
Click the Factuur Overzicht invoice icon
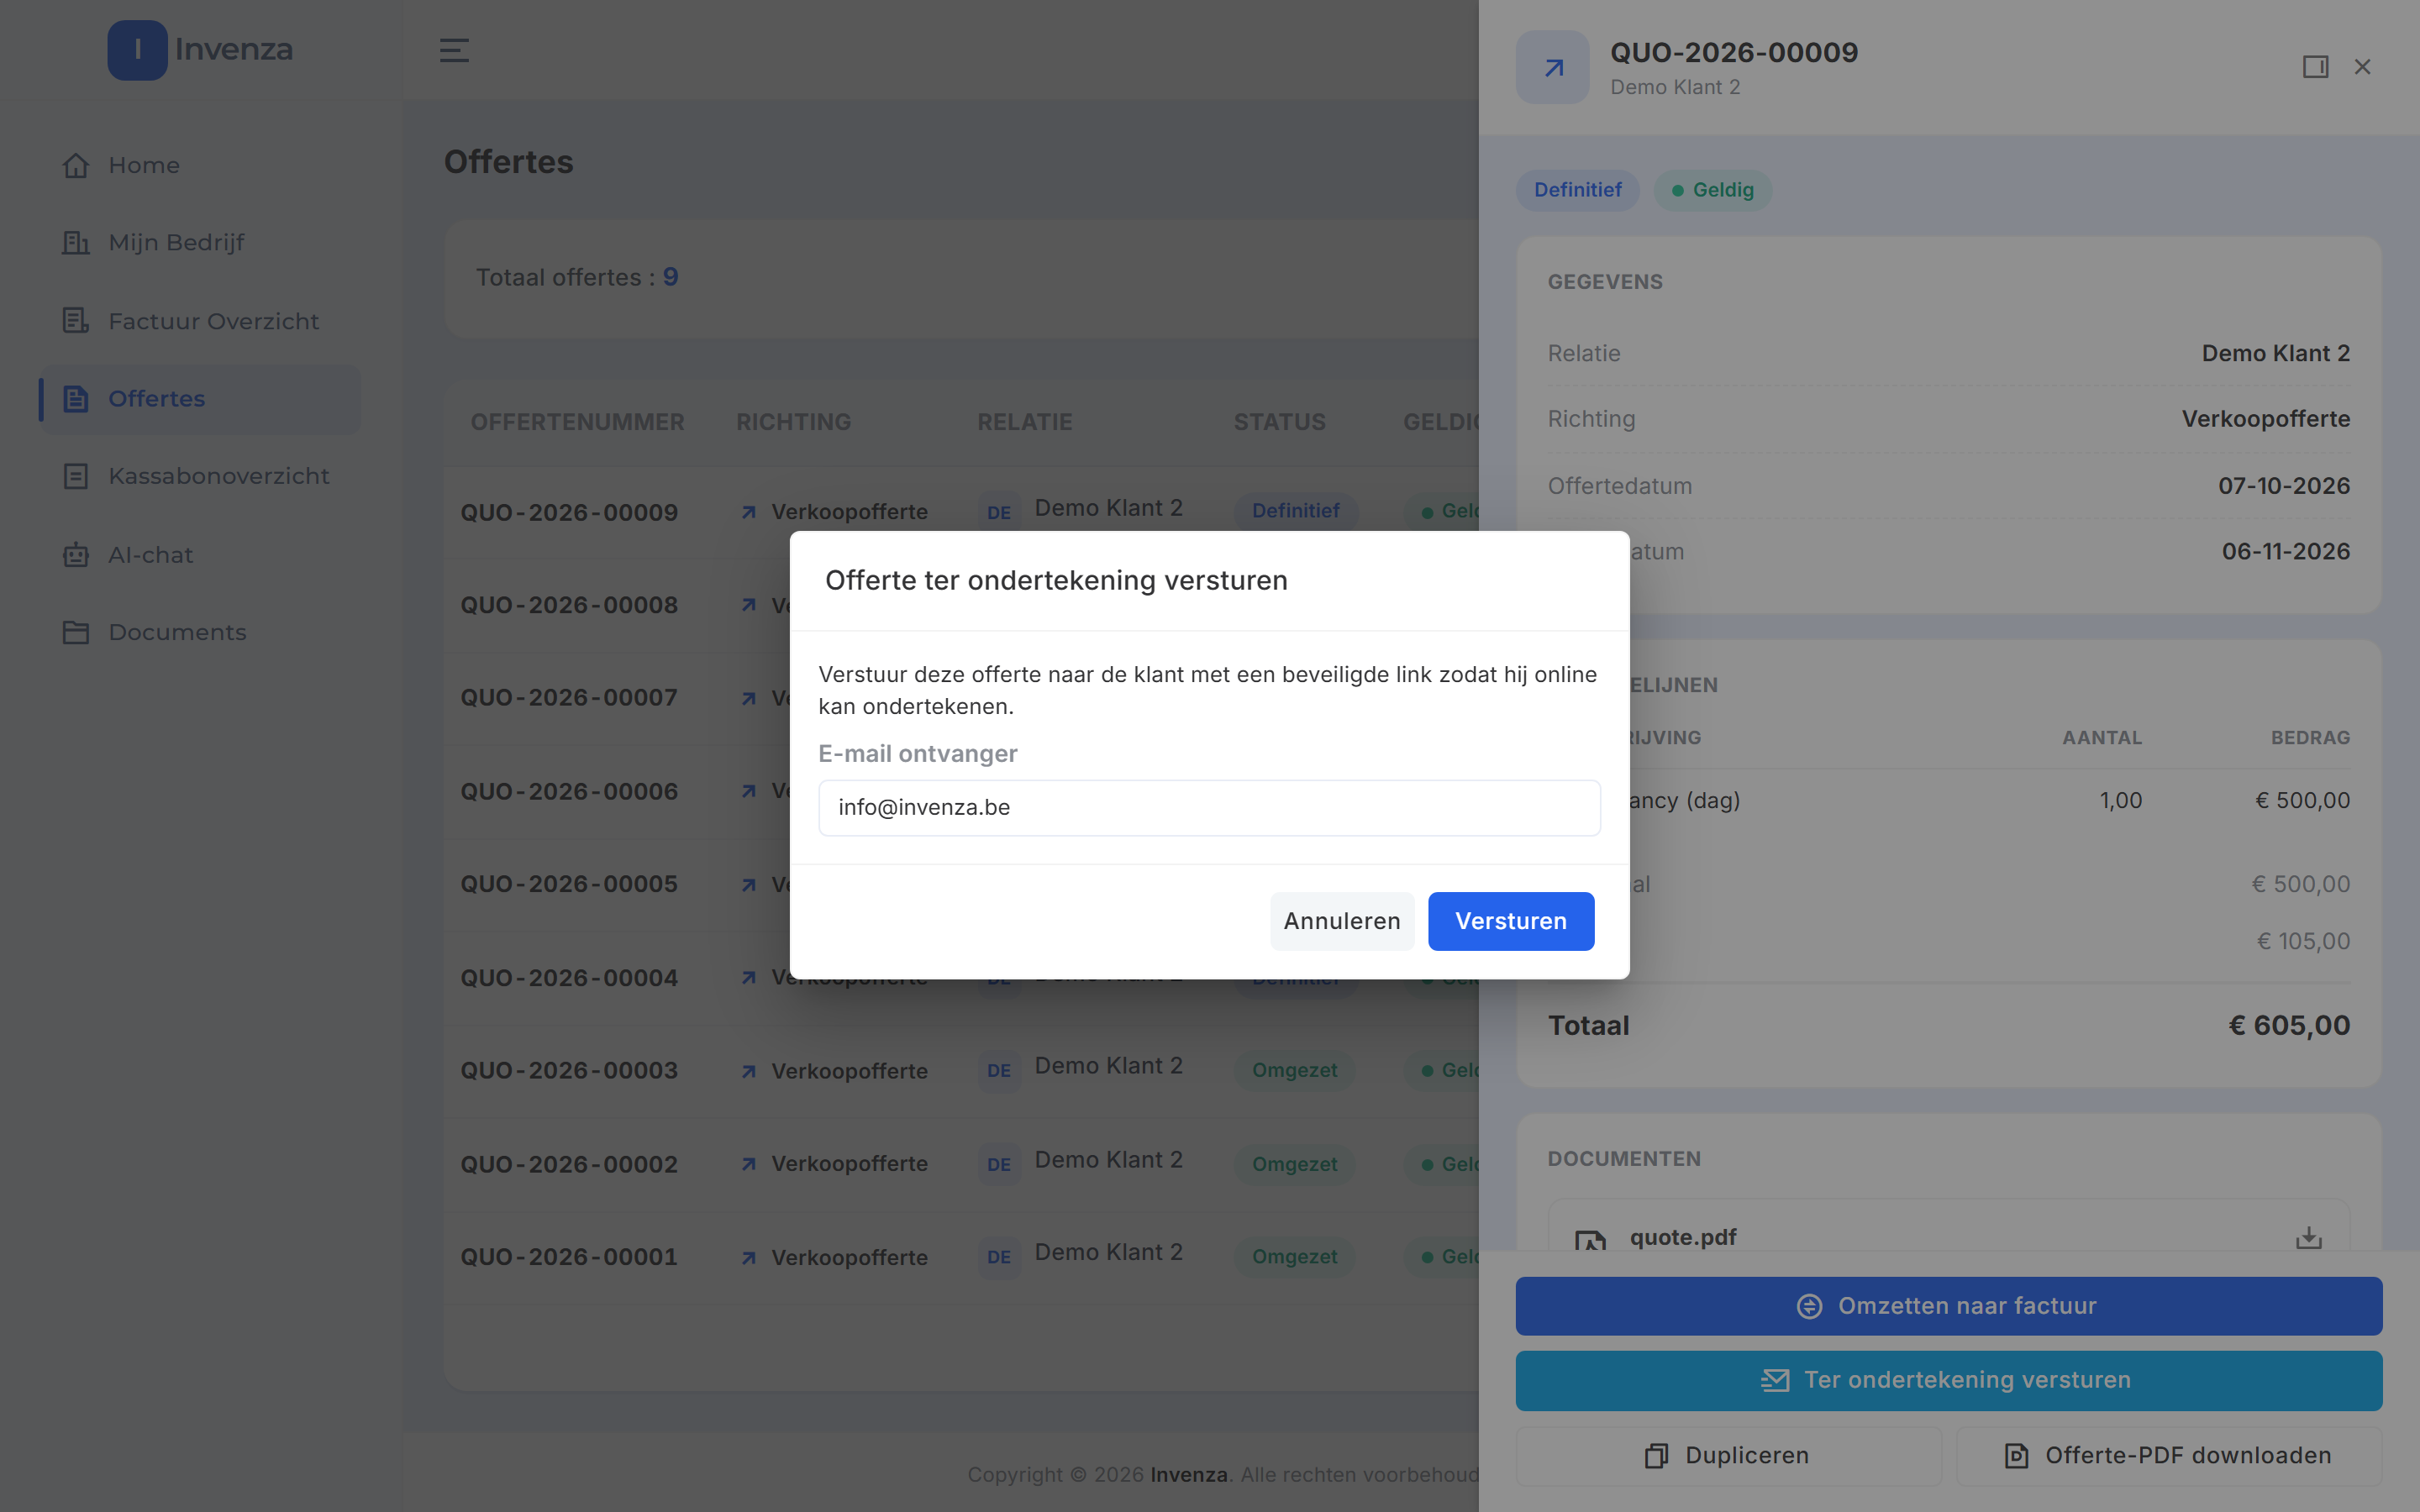pos(76,321)
